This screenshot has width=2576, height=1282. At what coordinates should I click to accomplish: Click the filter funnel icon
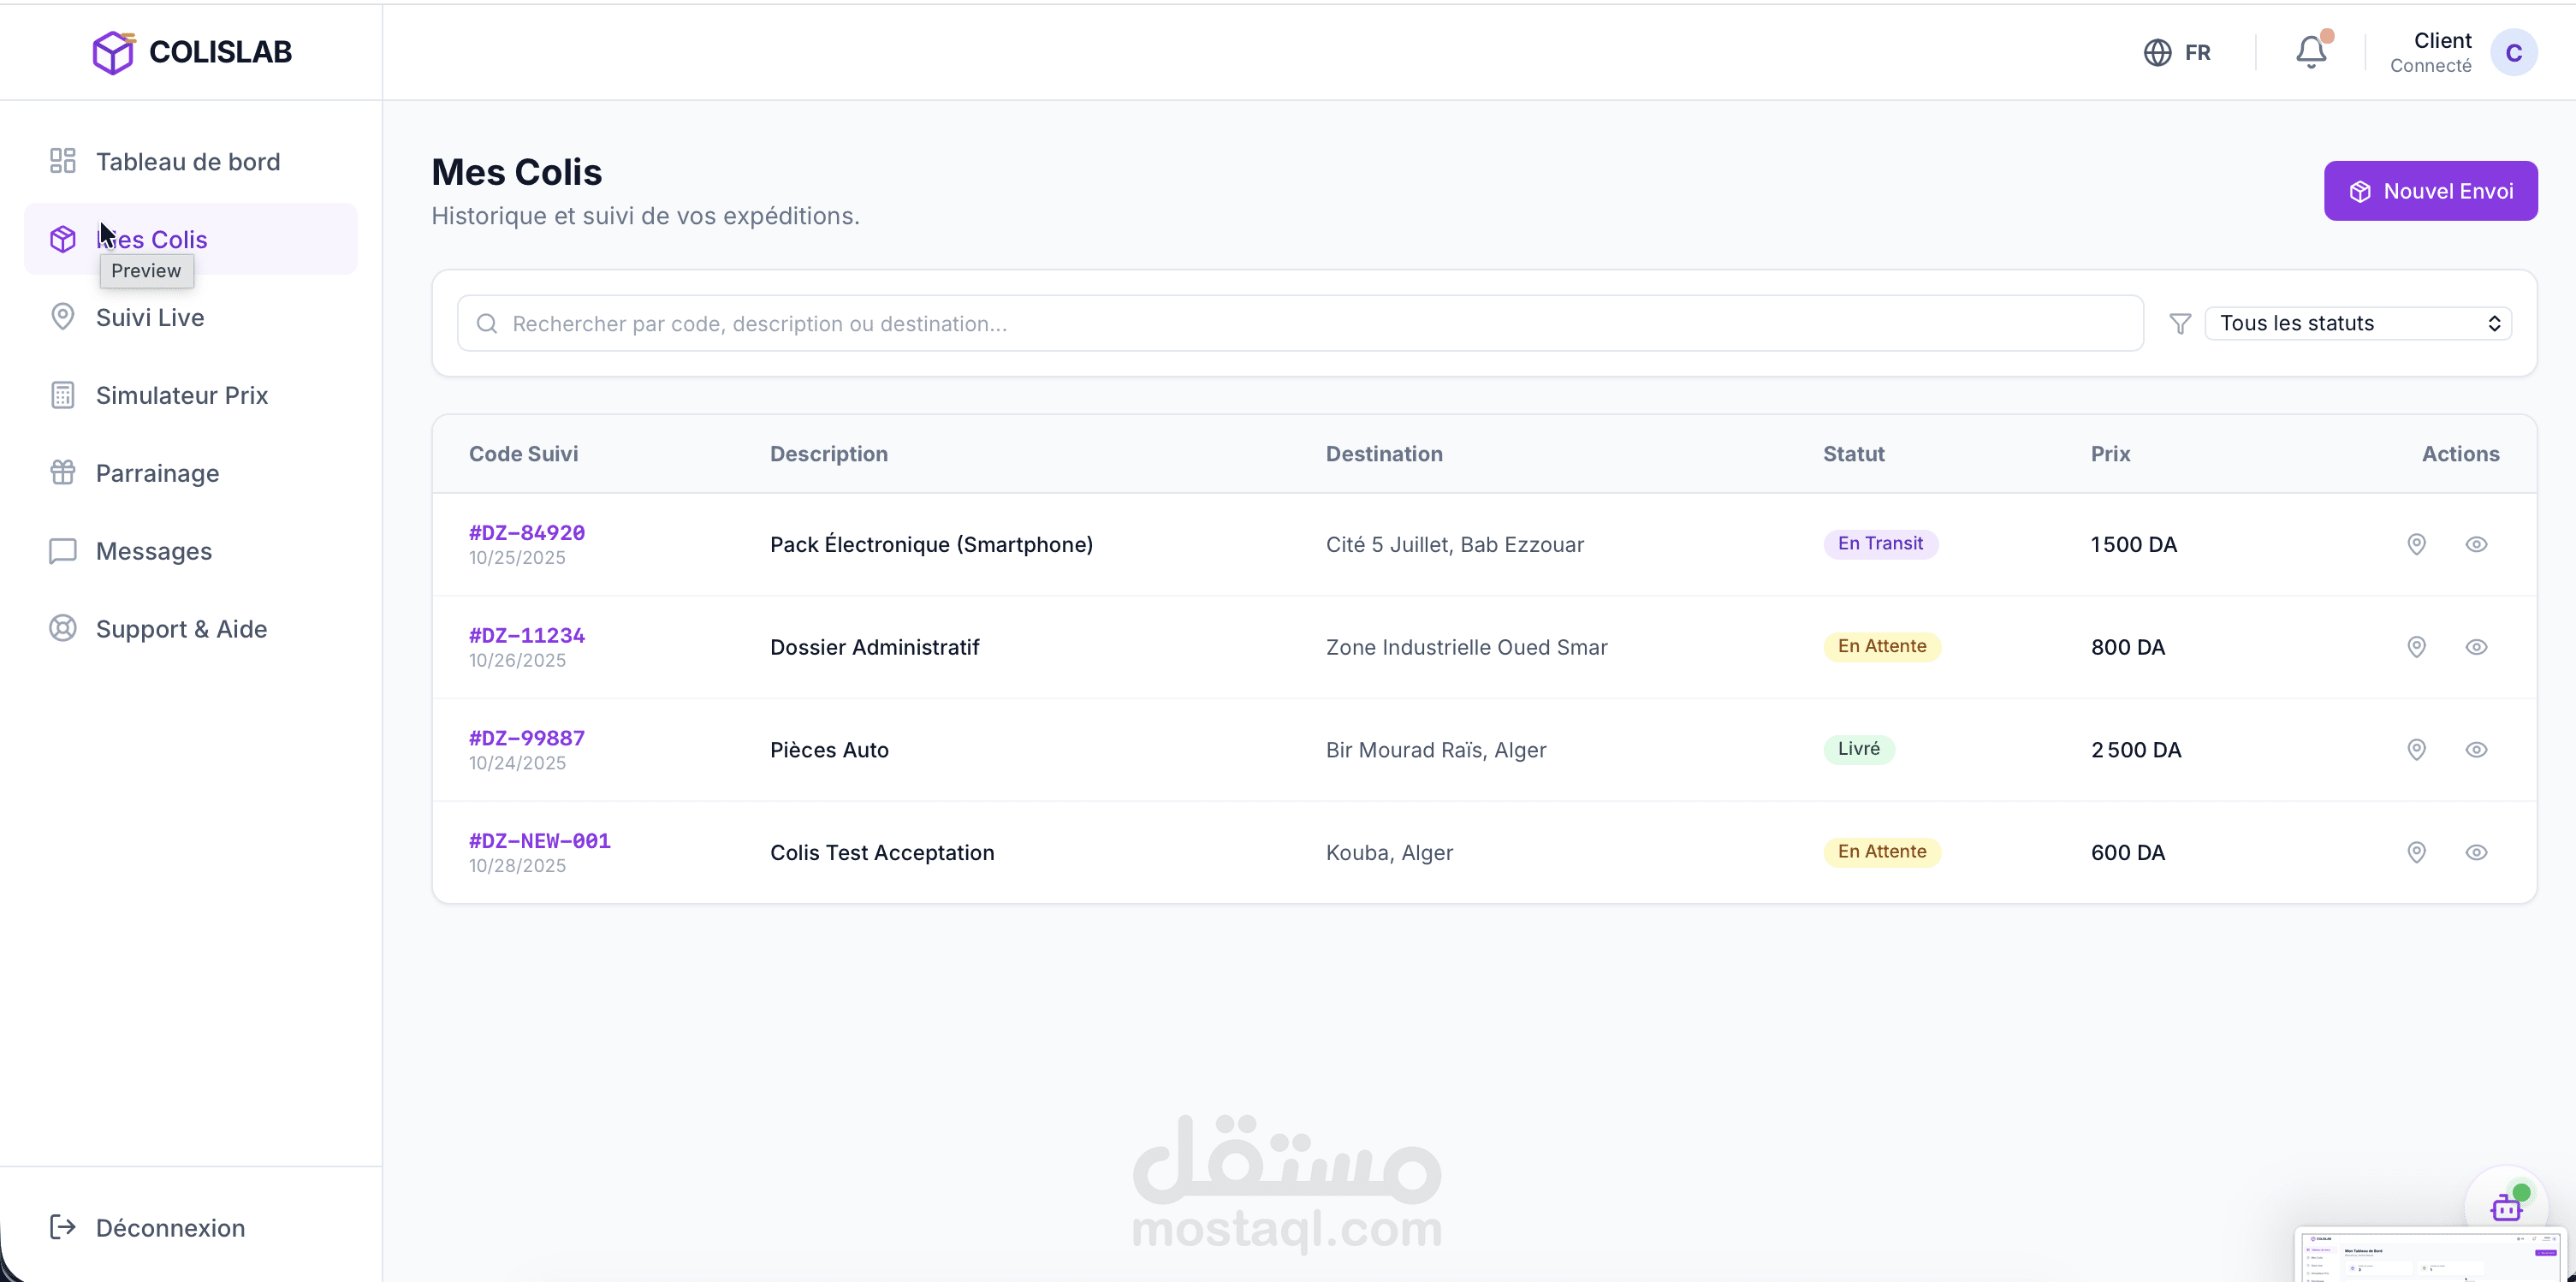[2180, 324]
